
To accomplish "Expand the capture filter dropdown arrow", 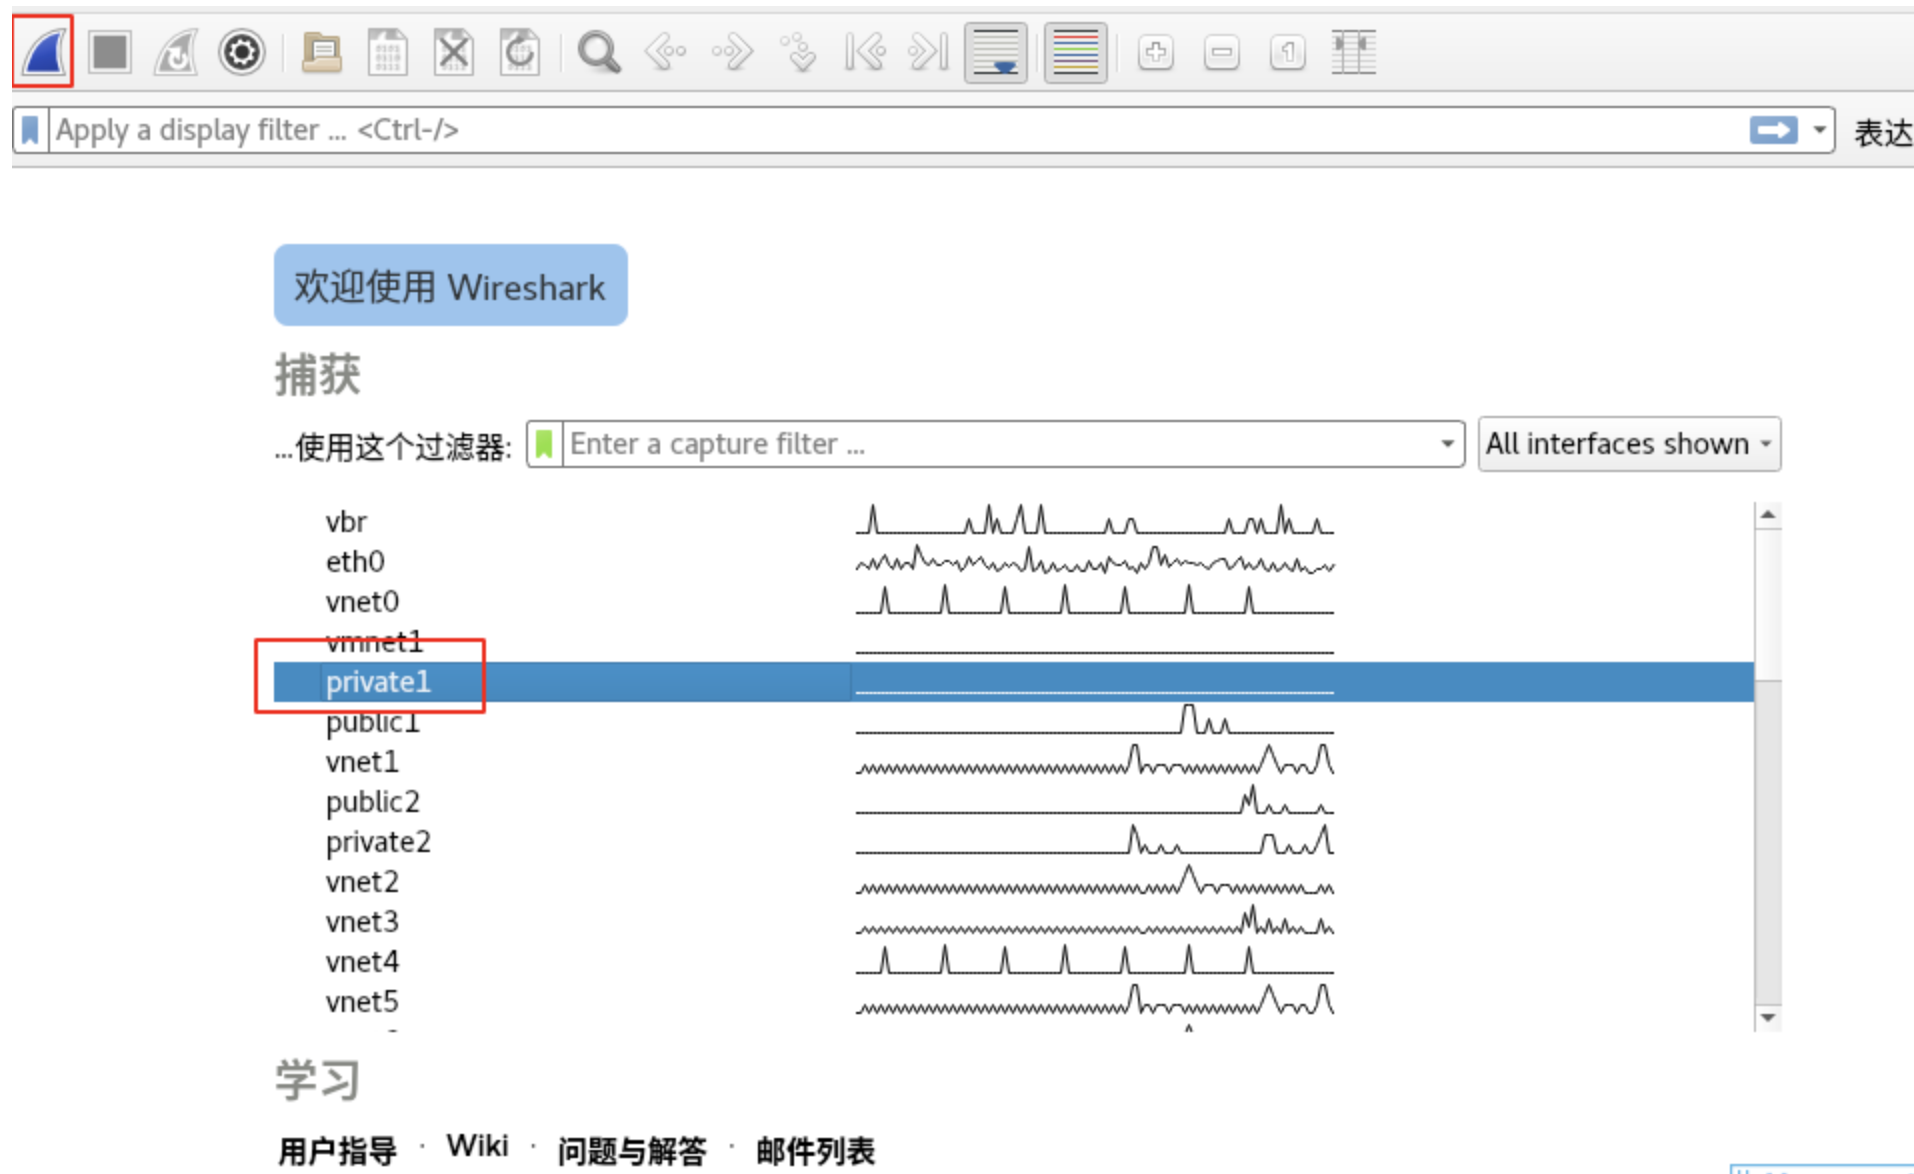I will click(1447, 443).
